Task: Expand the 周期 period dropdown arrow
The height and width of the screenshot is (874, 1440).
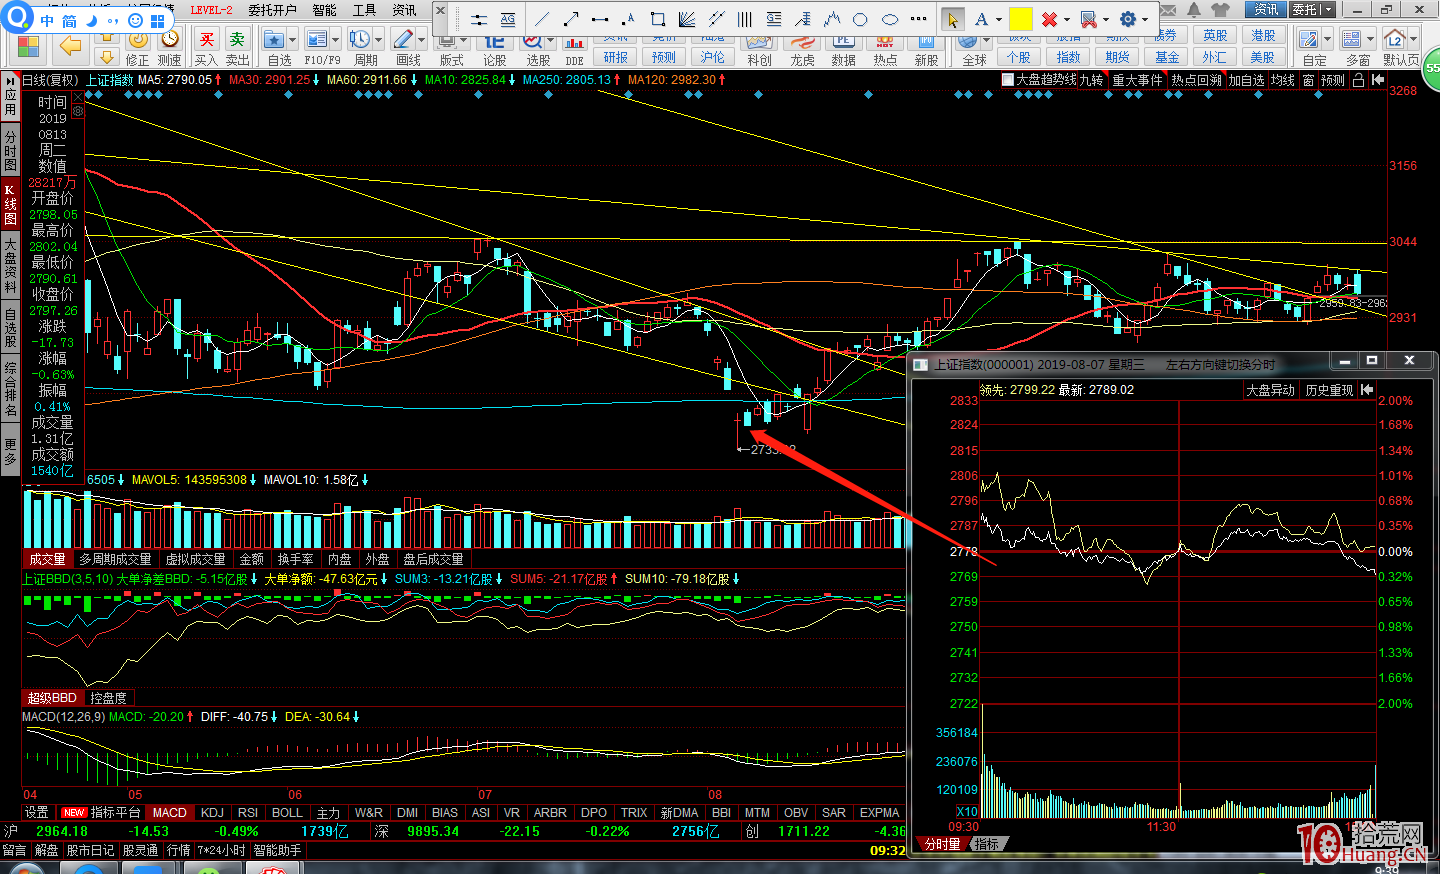Action: point(378,40)
